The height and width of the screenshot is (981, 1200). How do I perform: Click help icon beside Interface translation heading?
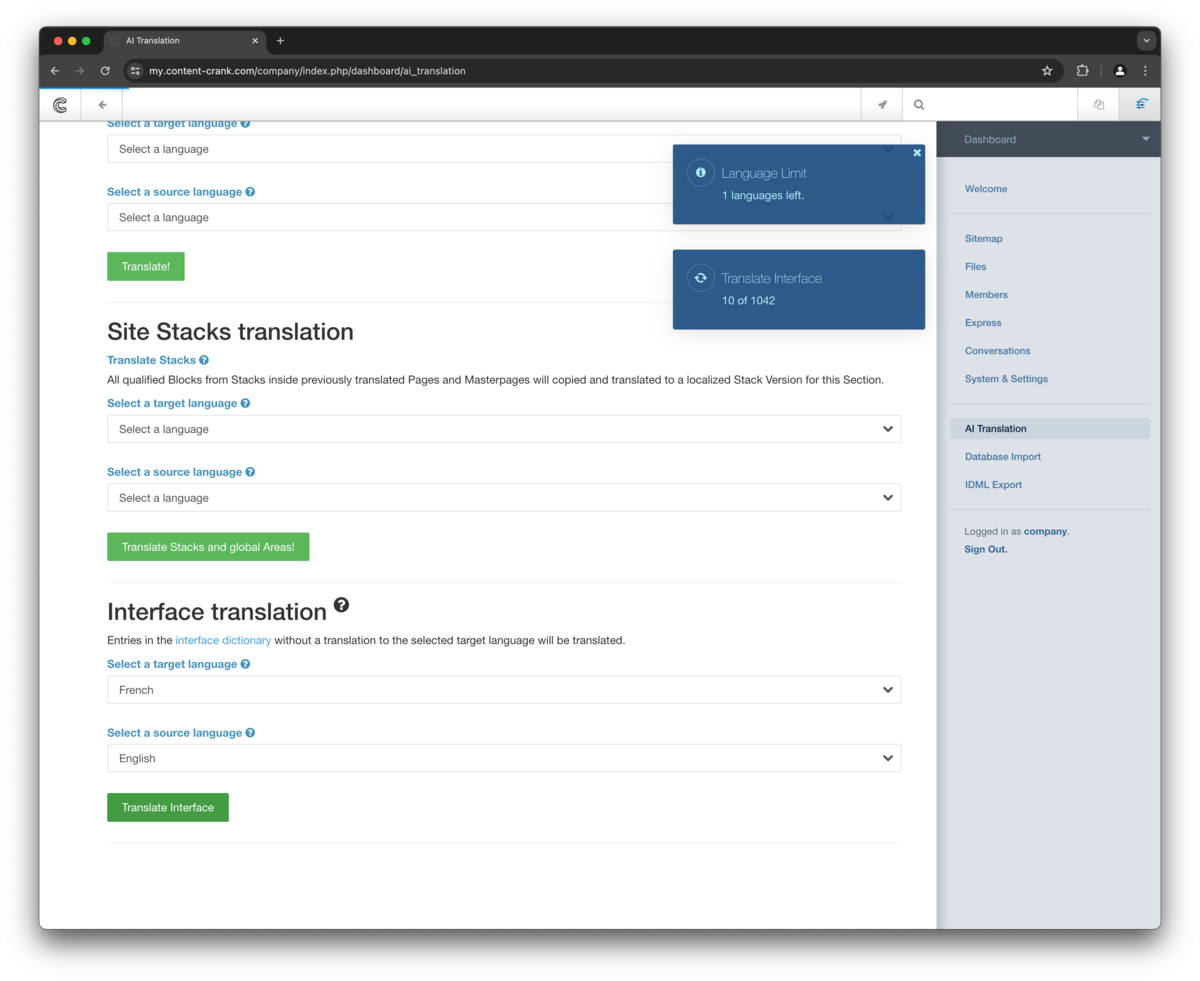coord(341,606)
